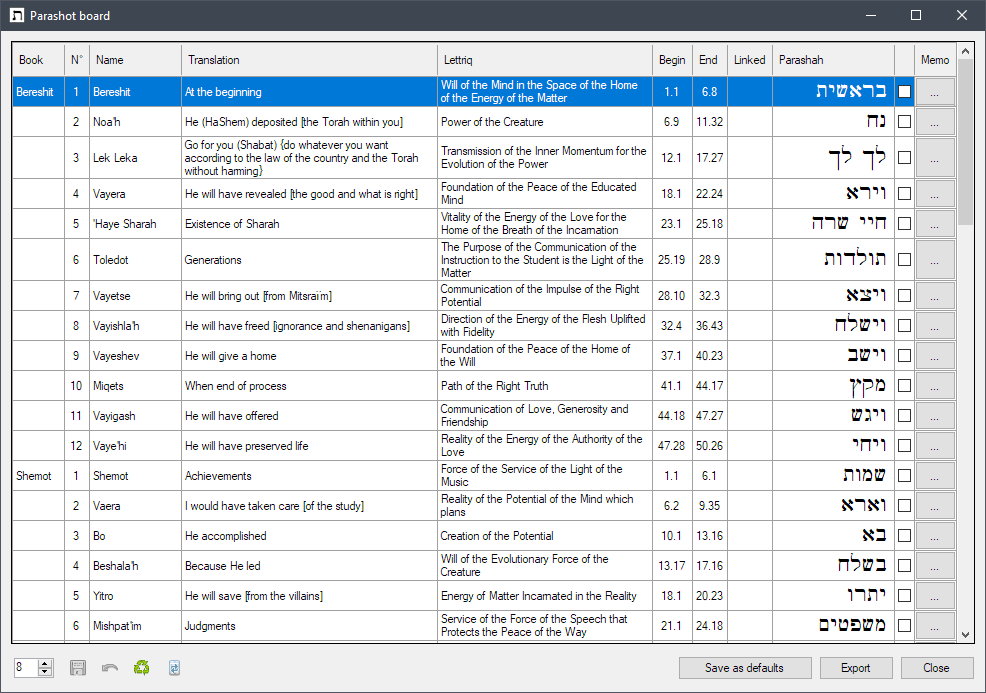Click the Shemot book cell
Image resolution: width=986 pixels, height=693 pixels.
(38, 476)
